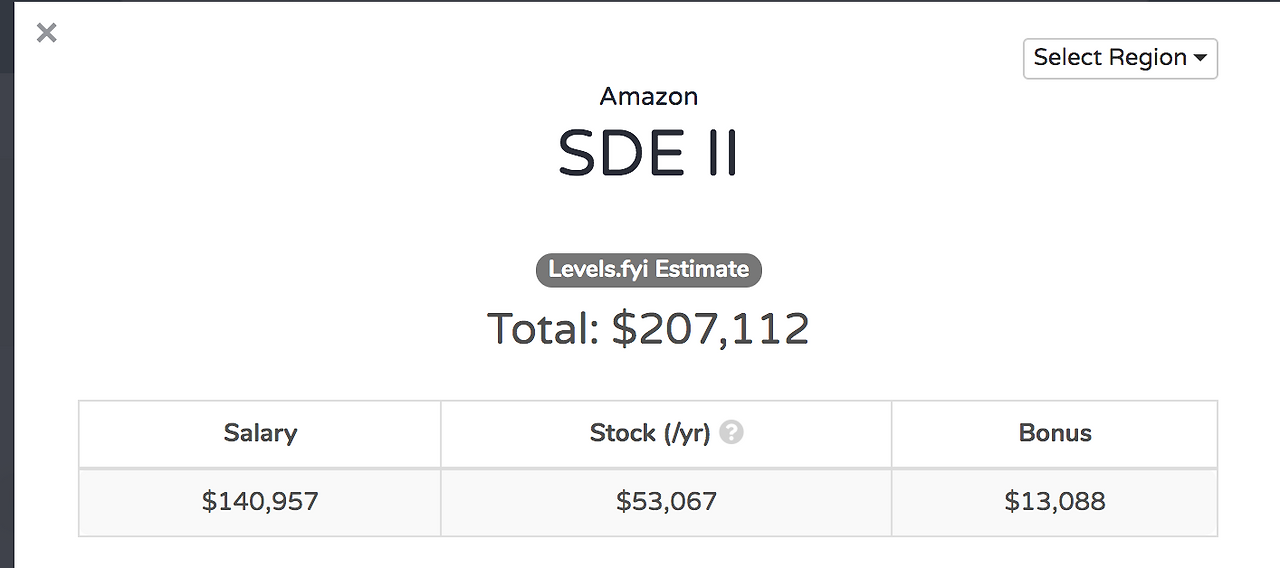Image resolution: width=1280 pixels, height=568 pixels.
Task: Click the Select Region label text
Action: point(1109,58)
